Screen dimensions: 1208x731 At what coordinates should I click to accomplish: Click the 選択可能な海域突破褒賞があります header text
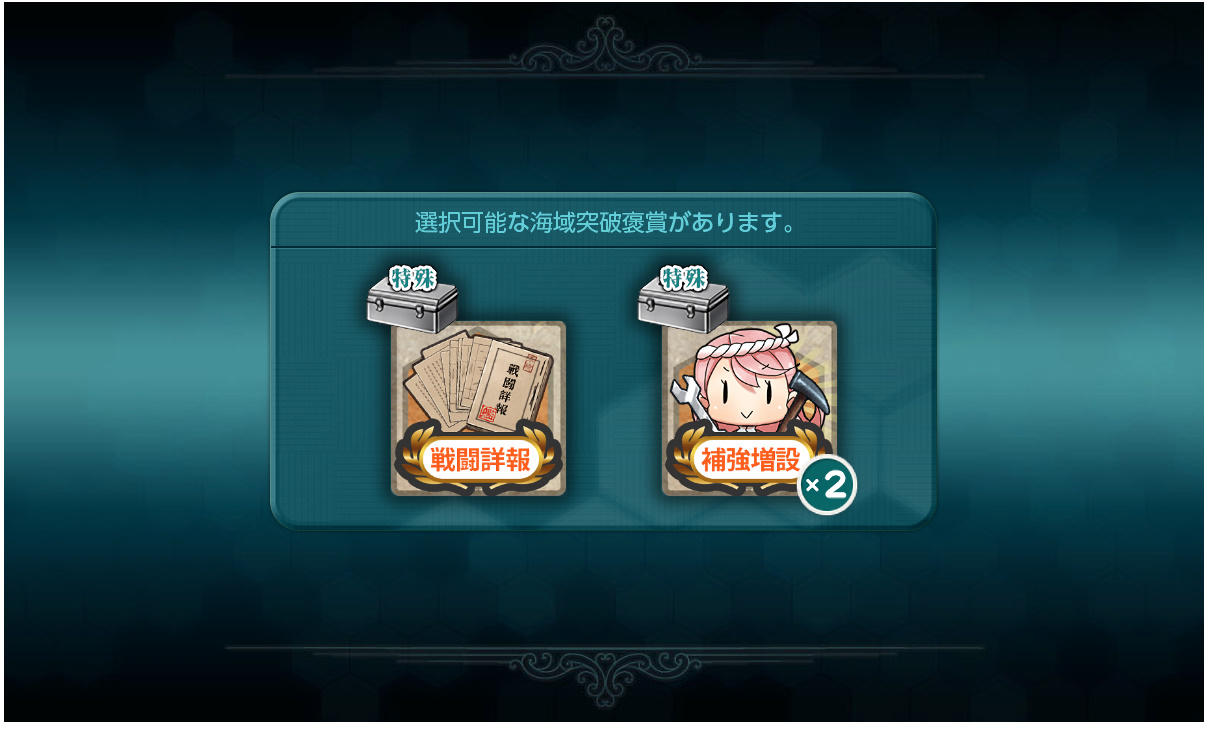[x=605, y=222]
